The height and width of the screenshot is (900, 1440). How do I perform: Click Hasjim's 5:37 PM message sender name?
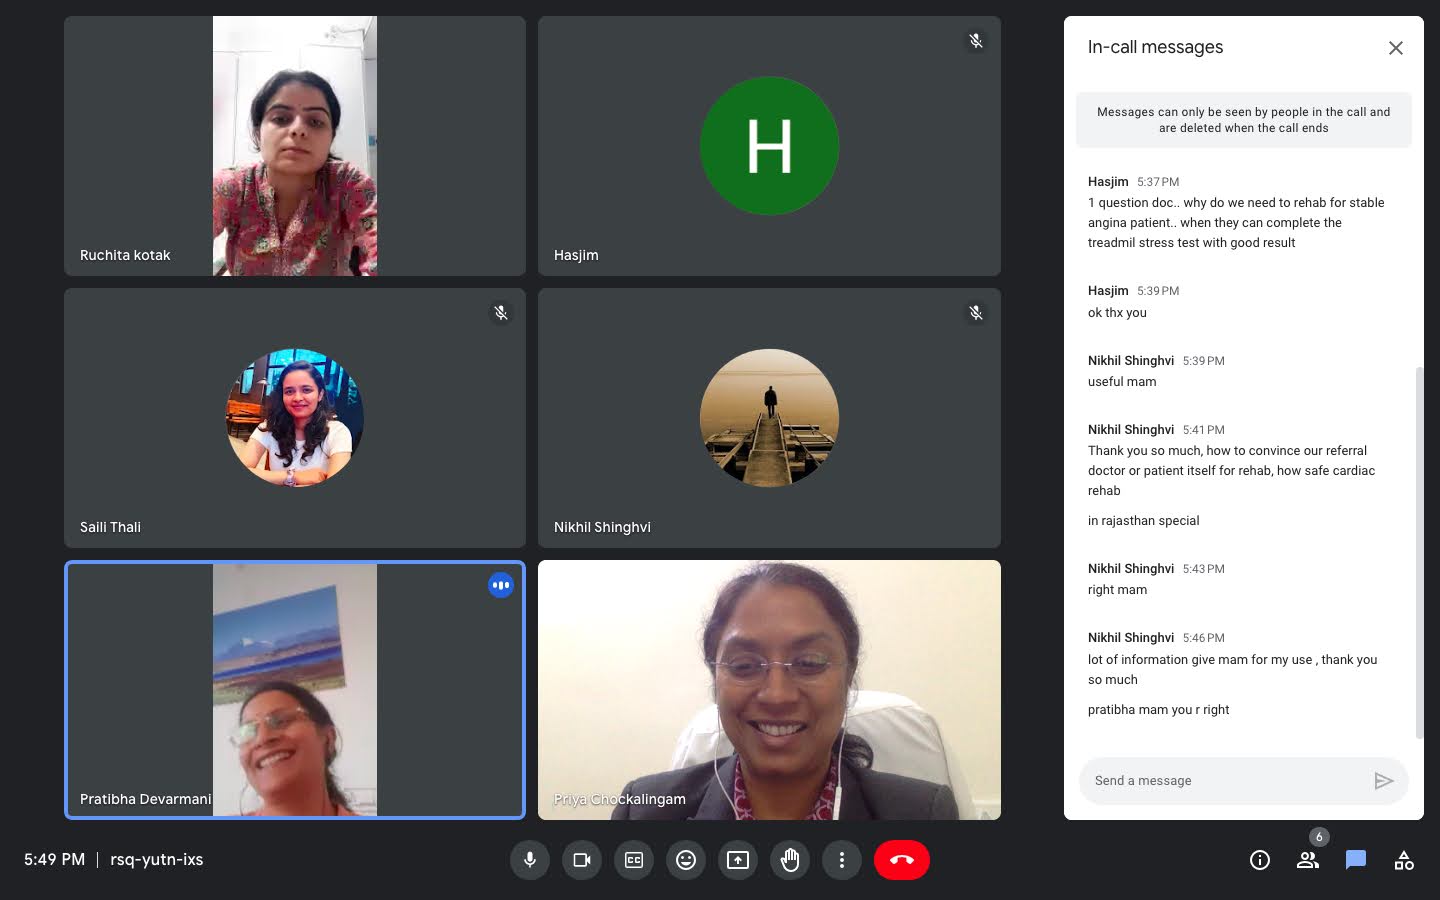point(1108,182)
